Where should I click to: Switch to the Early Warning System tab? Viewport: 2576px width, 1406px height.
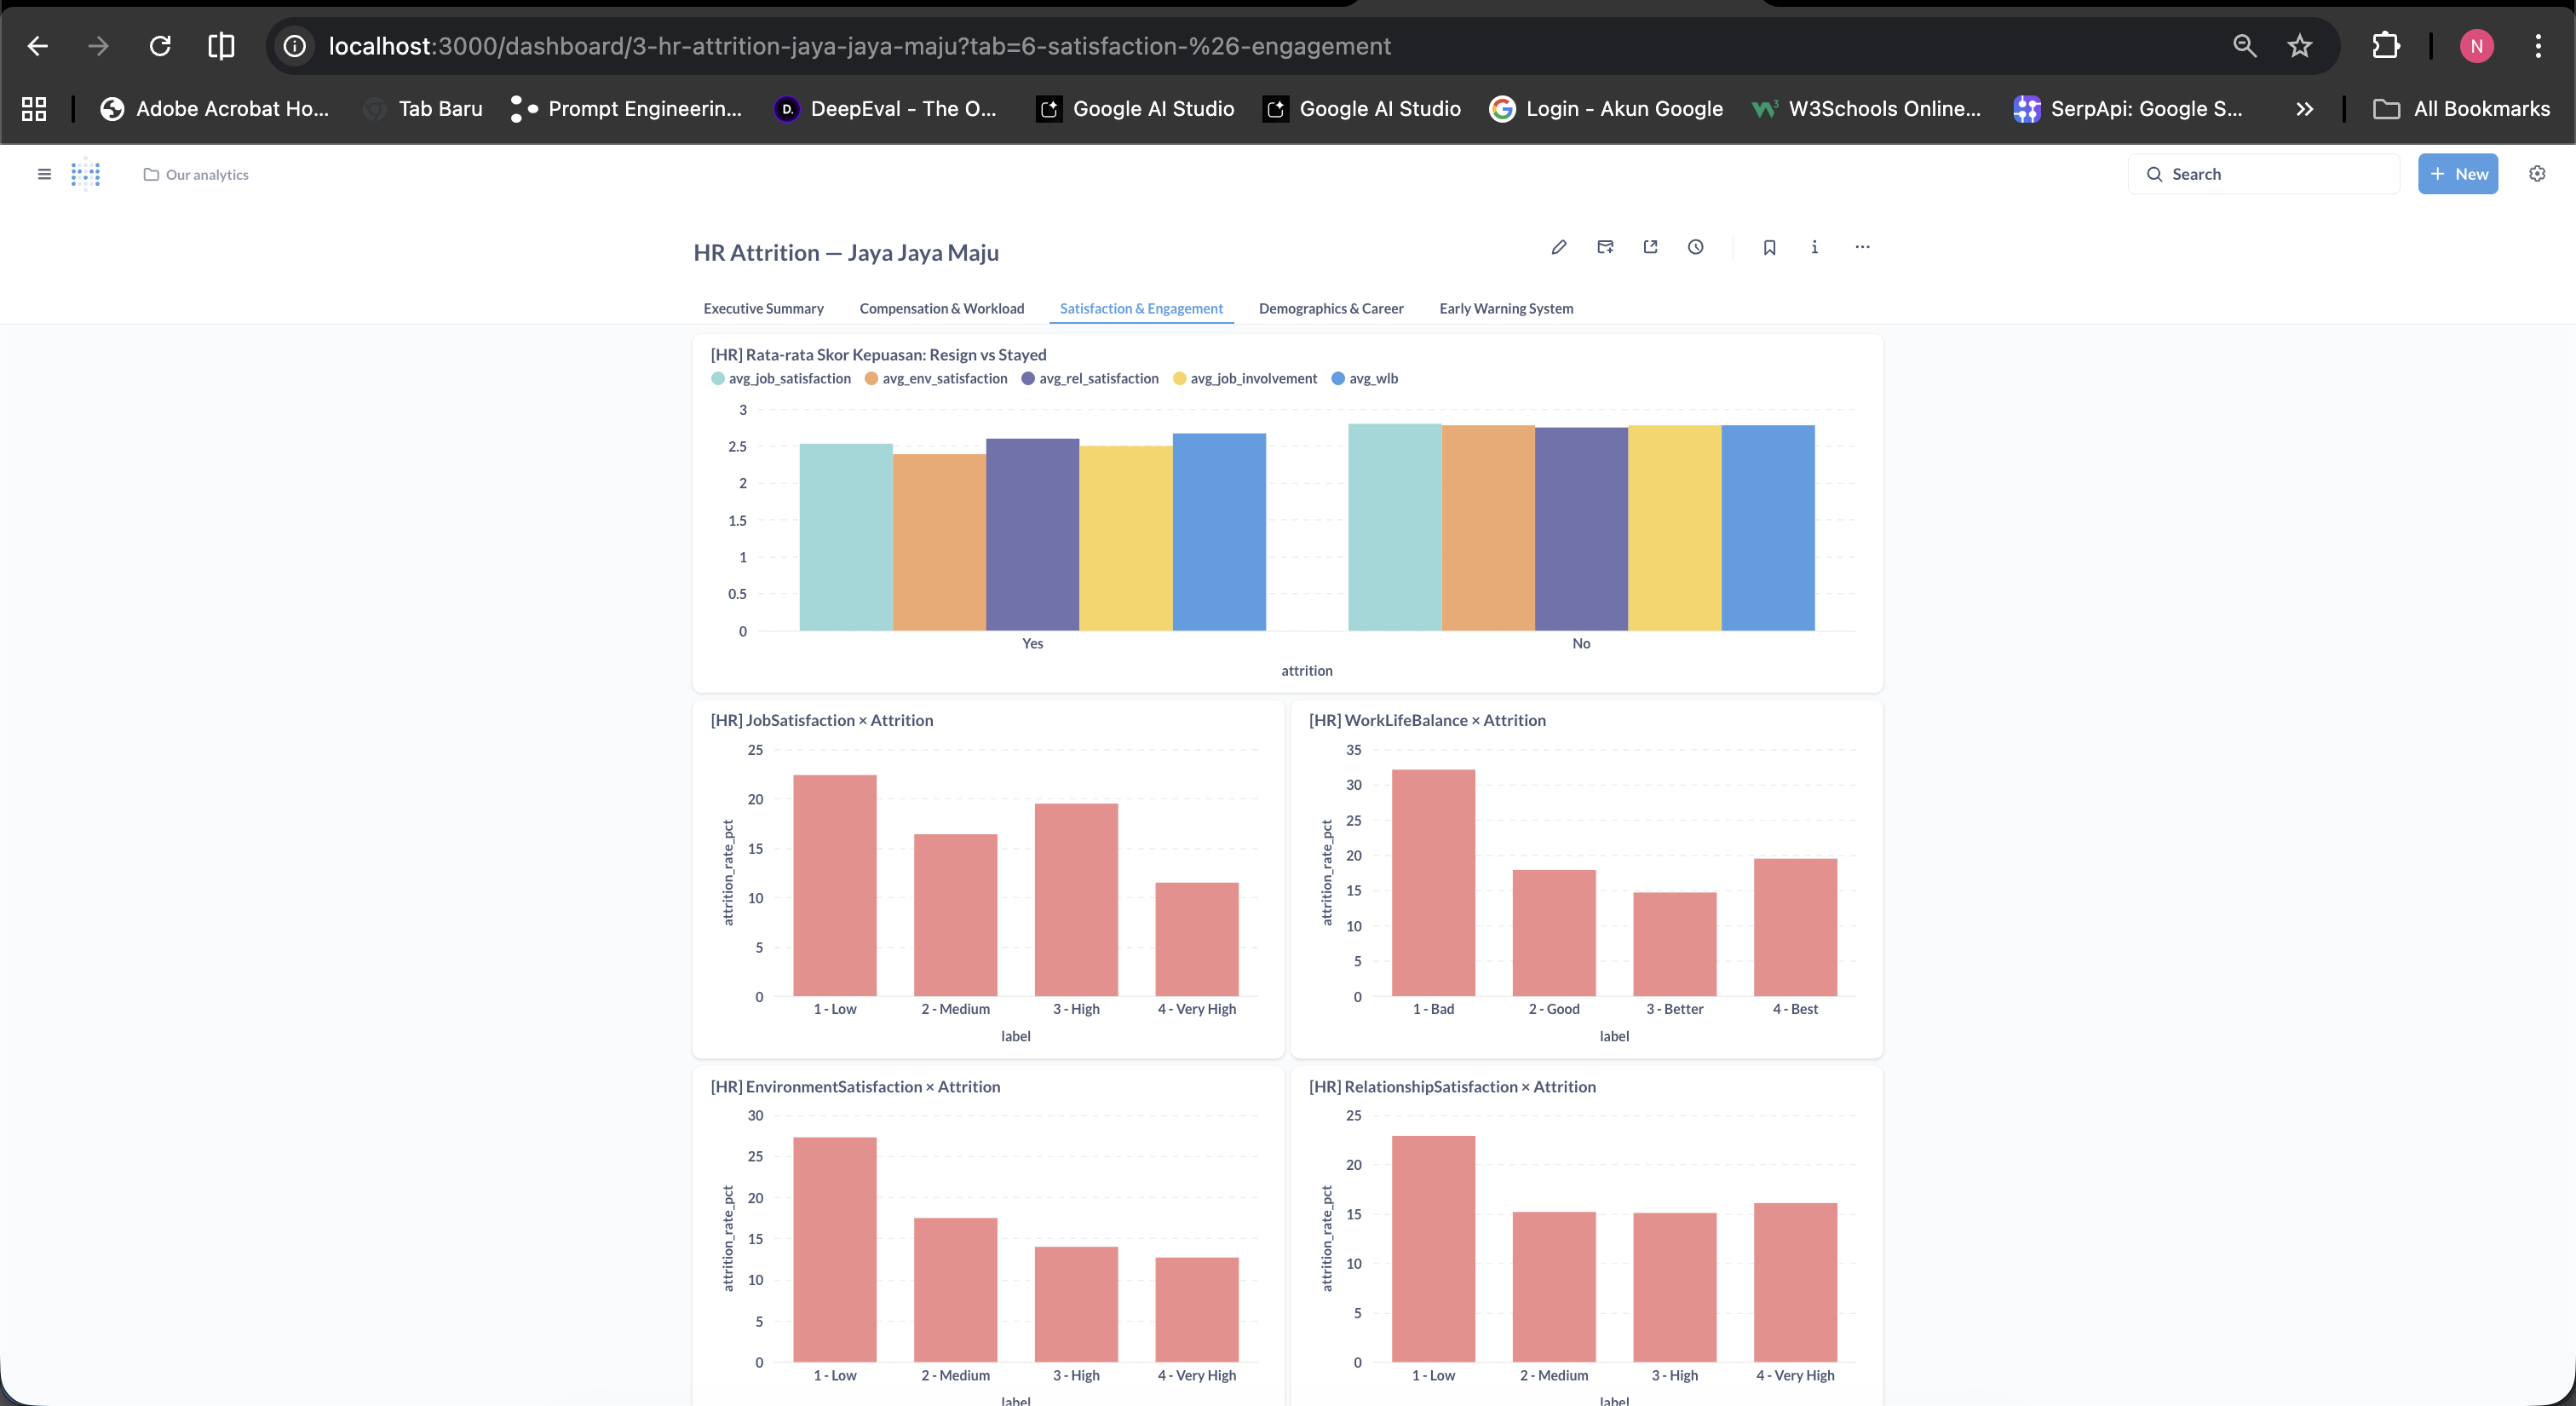[1506, 309]
